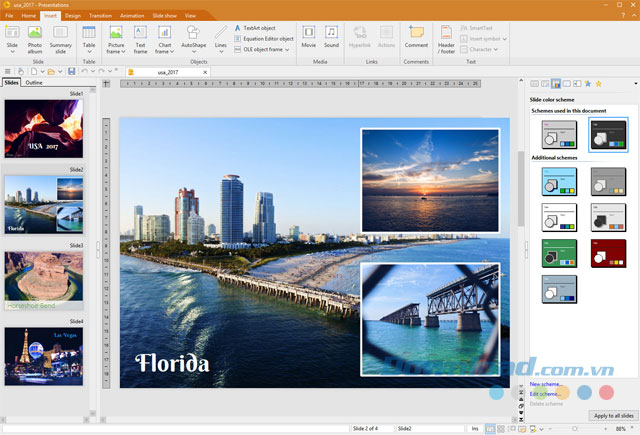
Task: Open the Header / footer tool
Action: pyautogui.click(x=446, y=34)
